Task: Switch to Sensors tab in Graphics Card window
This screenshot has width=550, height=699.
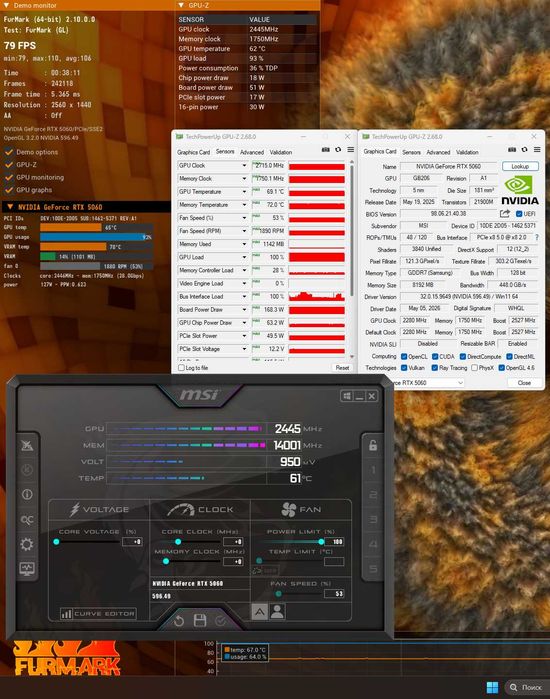Action: coord(411,152)
